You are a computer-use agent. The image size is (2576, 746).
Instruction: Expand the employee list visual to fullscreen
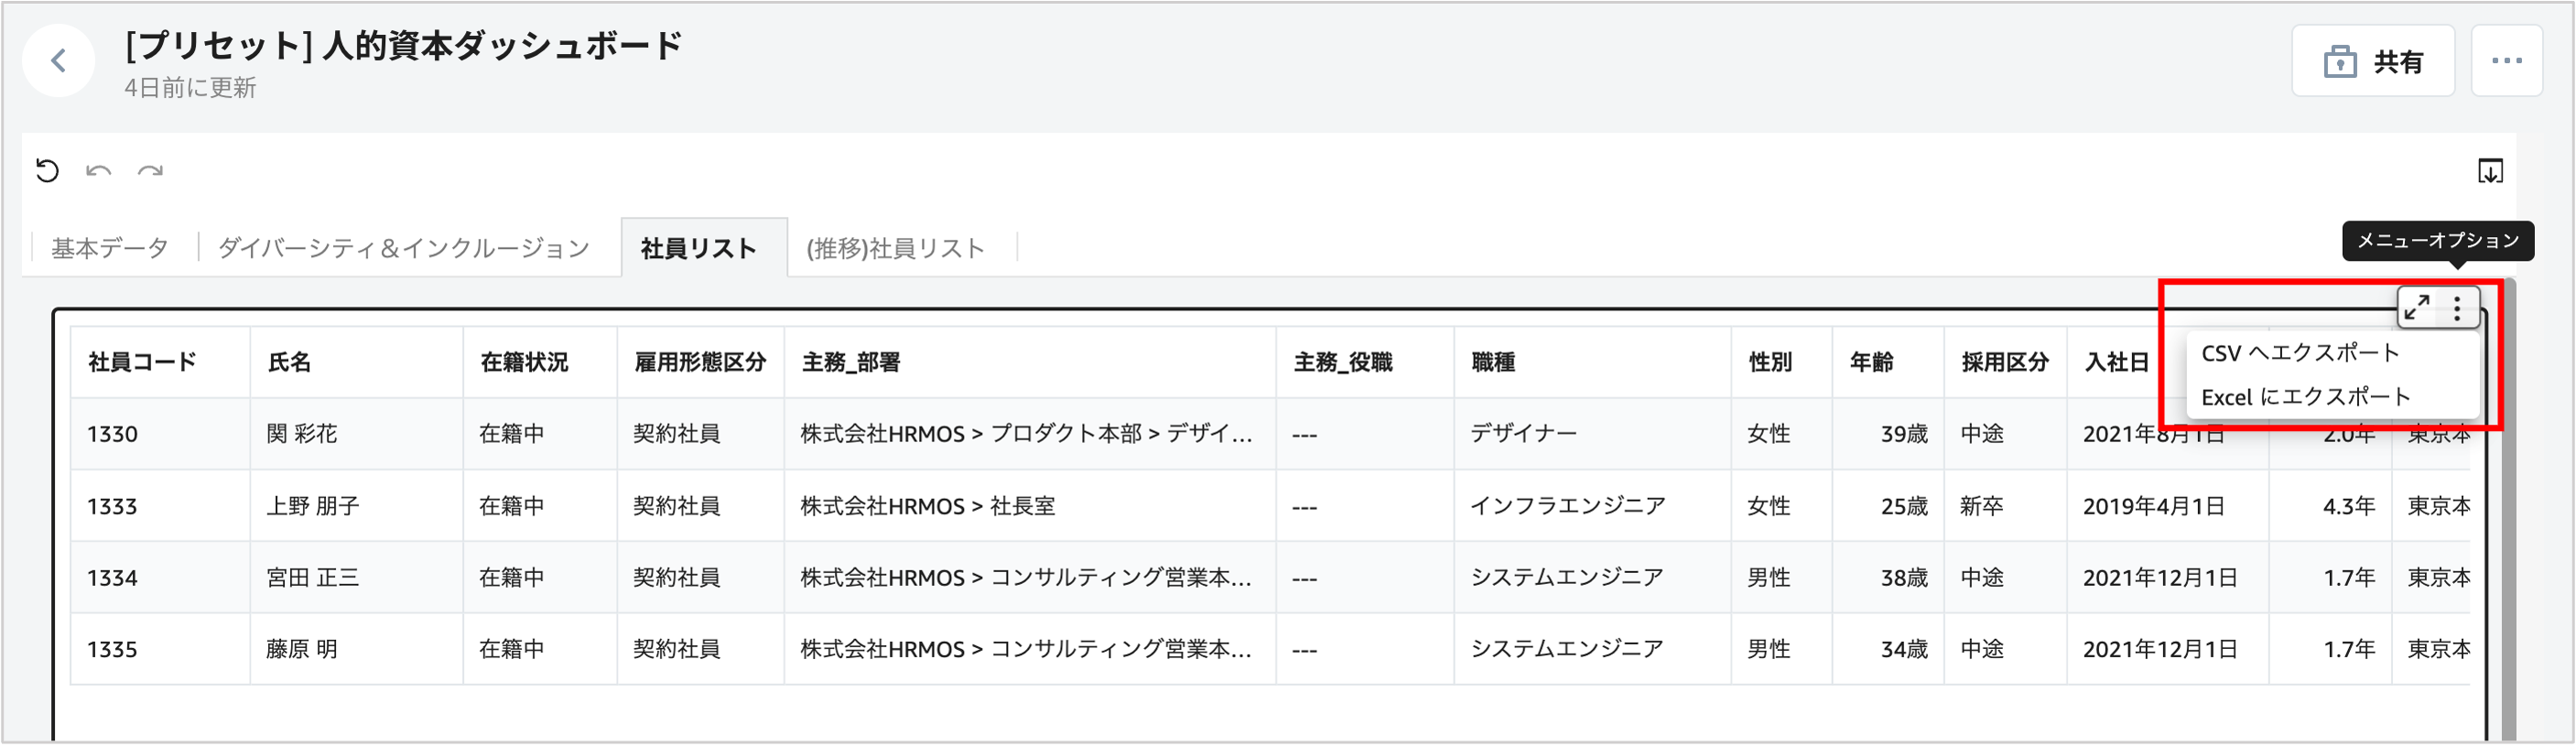pyautogui.click(x=2418, y=308)
